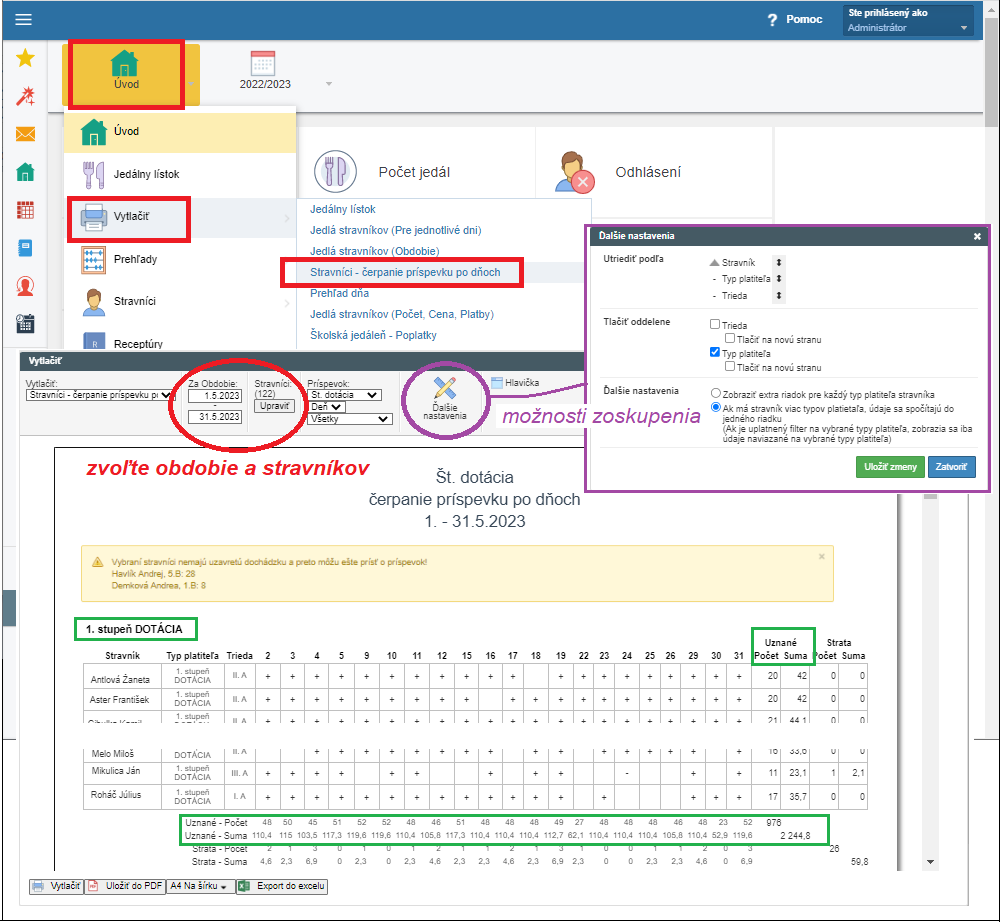The width and height of the screenshot is (1000, 922).
Task: Open the Deň dropdown
Action: (x=327, y=407)
